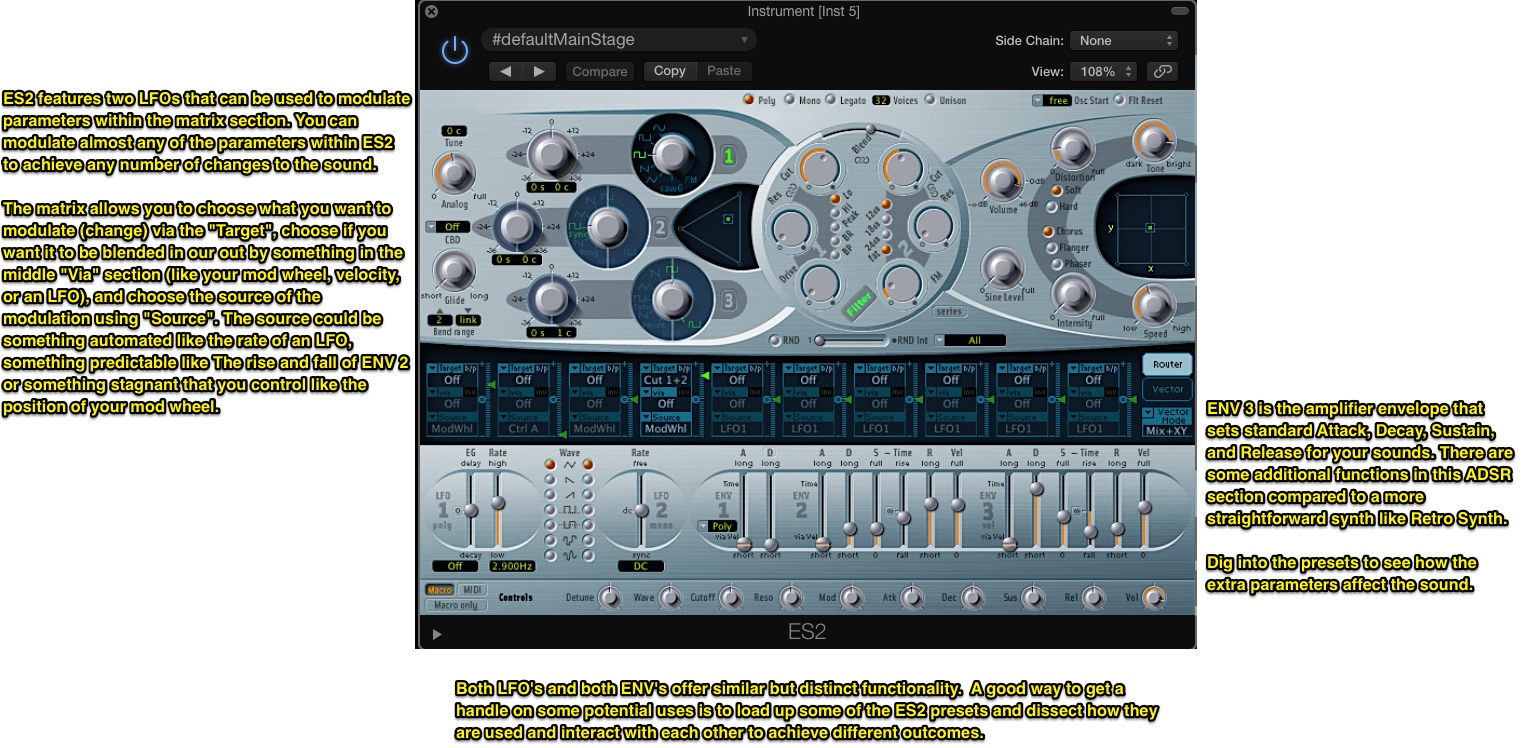This screenshot has width=1522, height=748.
Task: Load the previous preset with left arrow
Action: [505, 71]
